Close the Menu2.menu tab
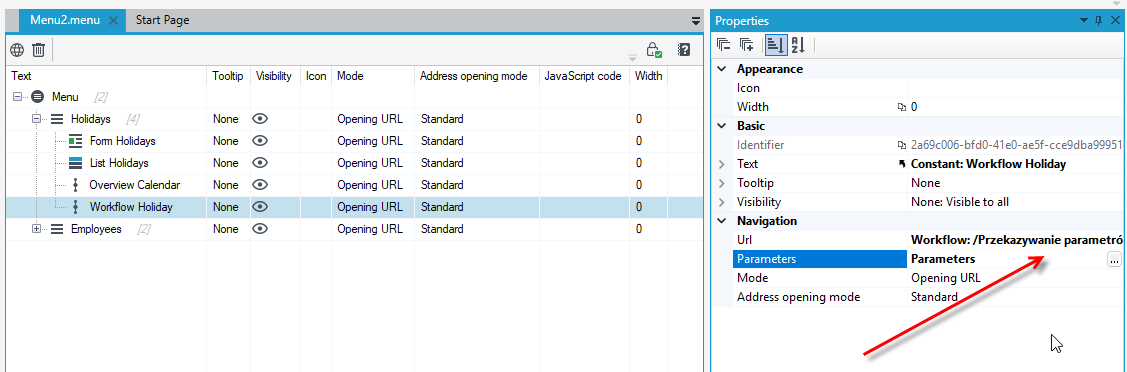 click(113, 21)
